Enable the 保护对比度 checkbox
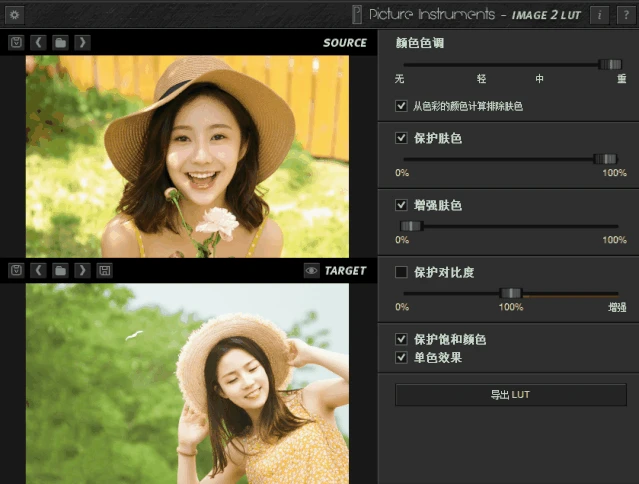 coord(401,272)
